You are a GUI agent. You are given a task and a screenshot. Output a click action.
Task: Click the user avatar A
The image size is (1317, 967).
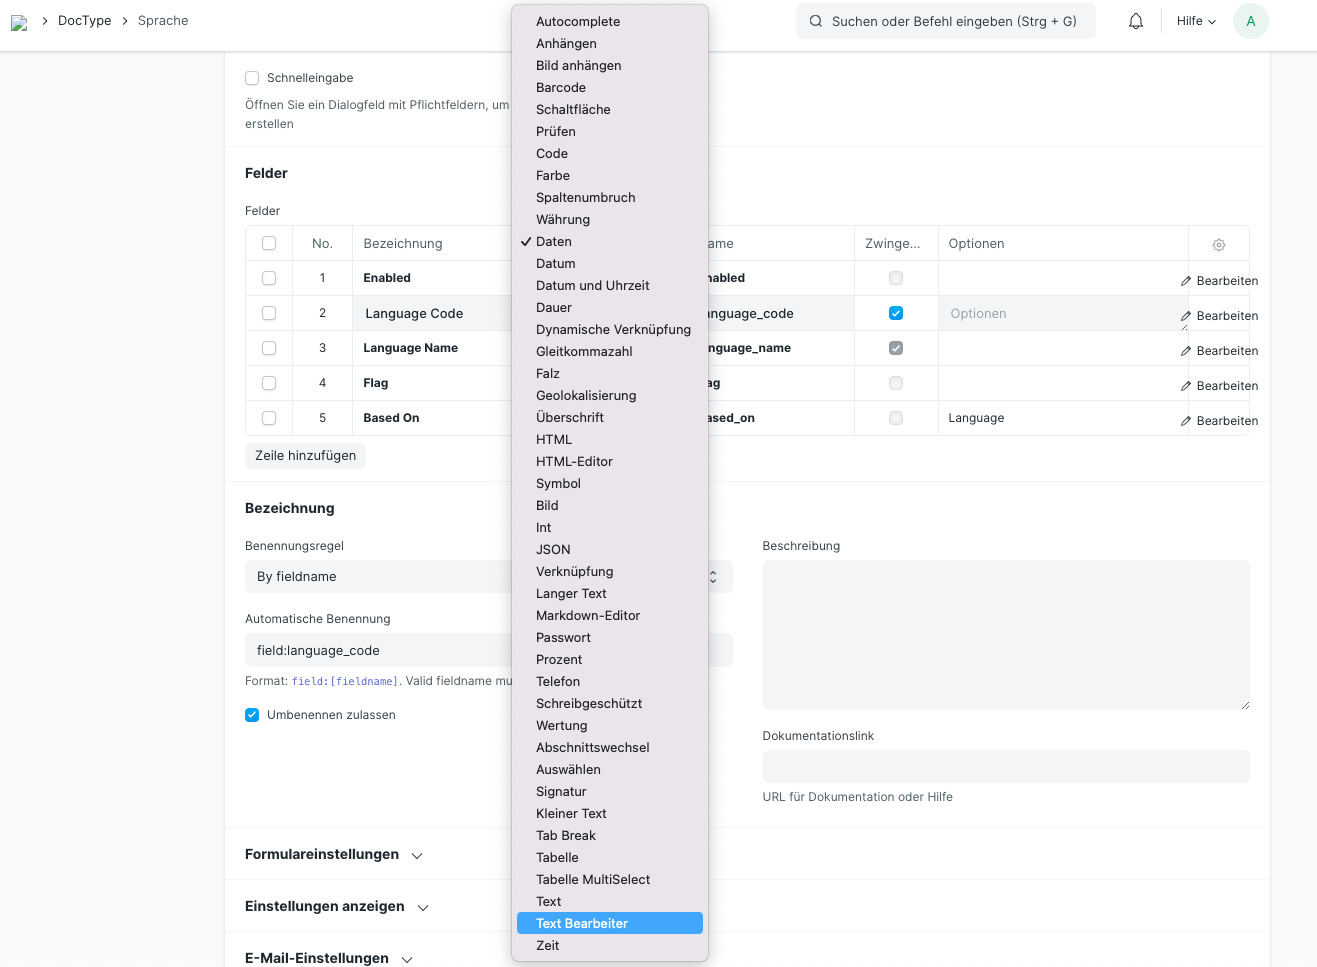[1250, 21]
